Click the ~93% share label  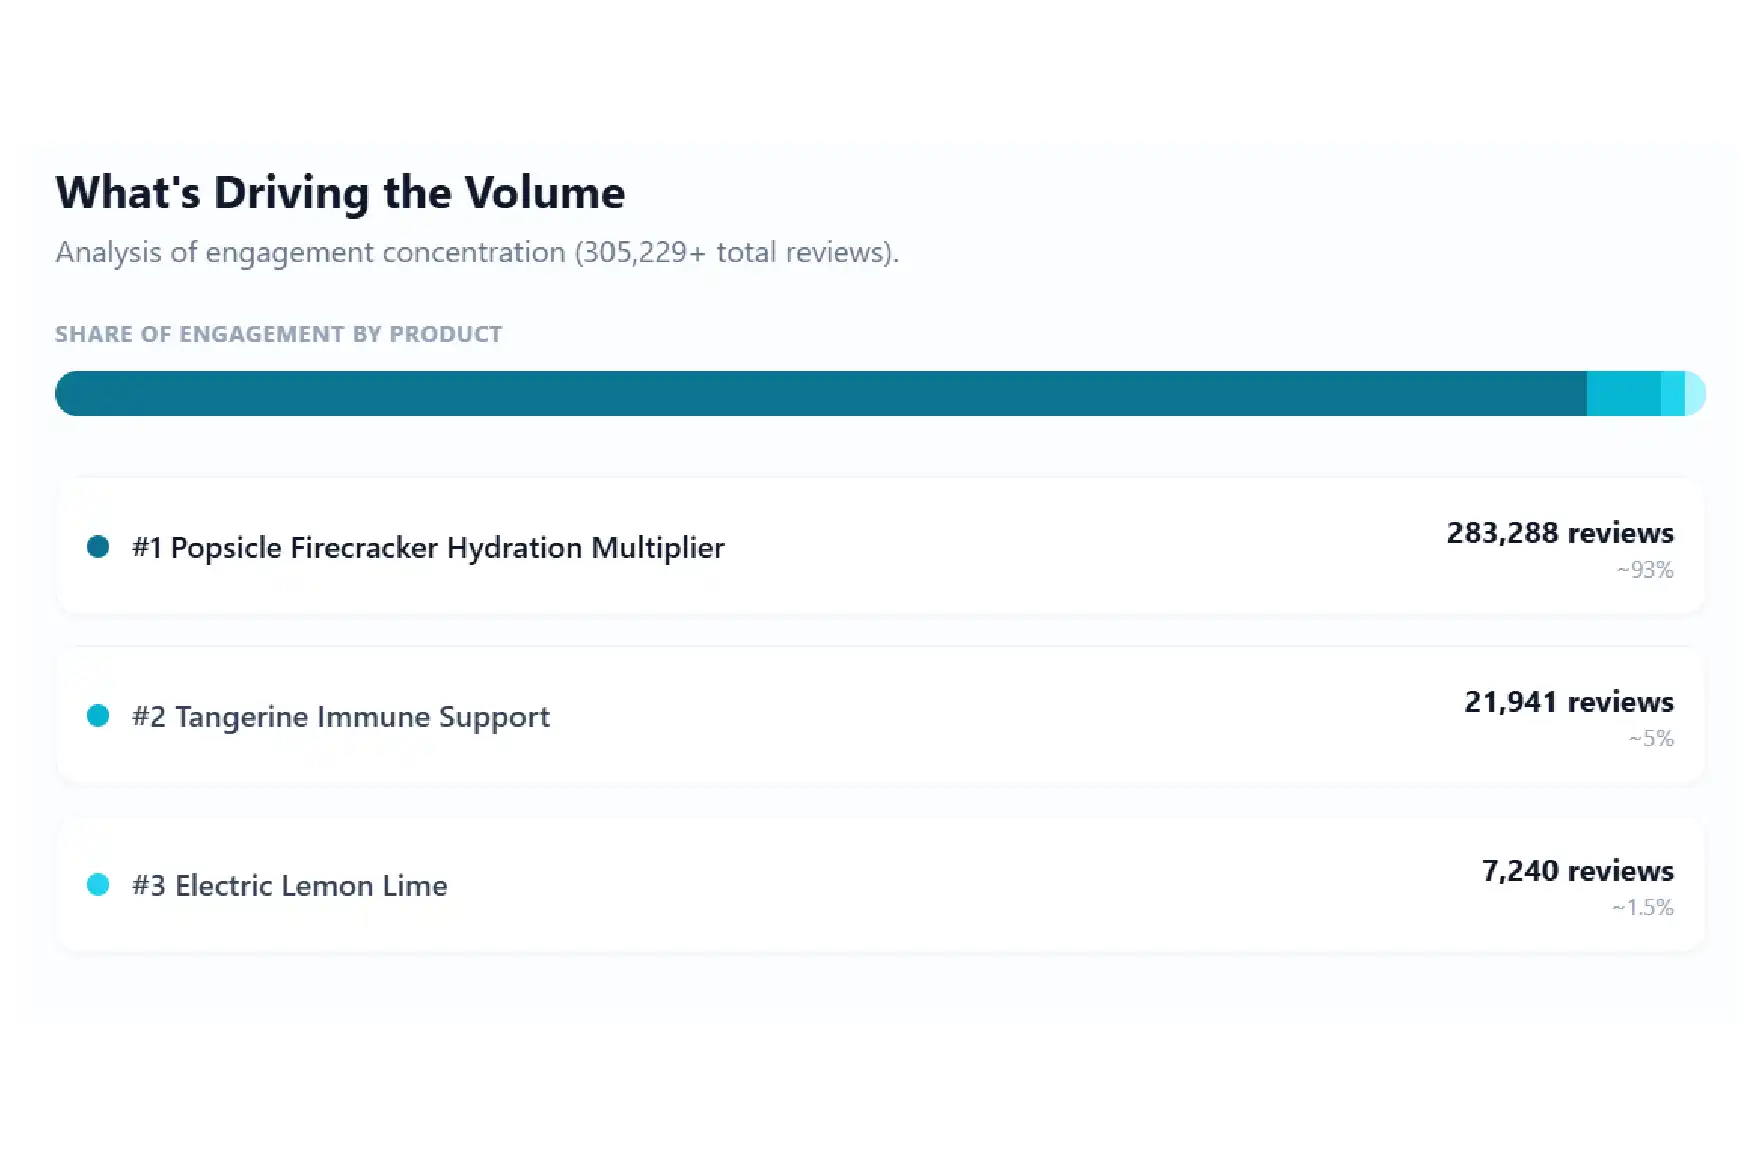(x=1645, y=570)
